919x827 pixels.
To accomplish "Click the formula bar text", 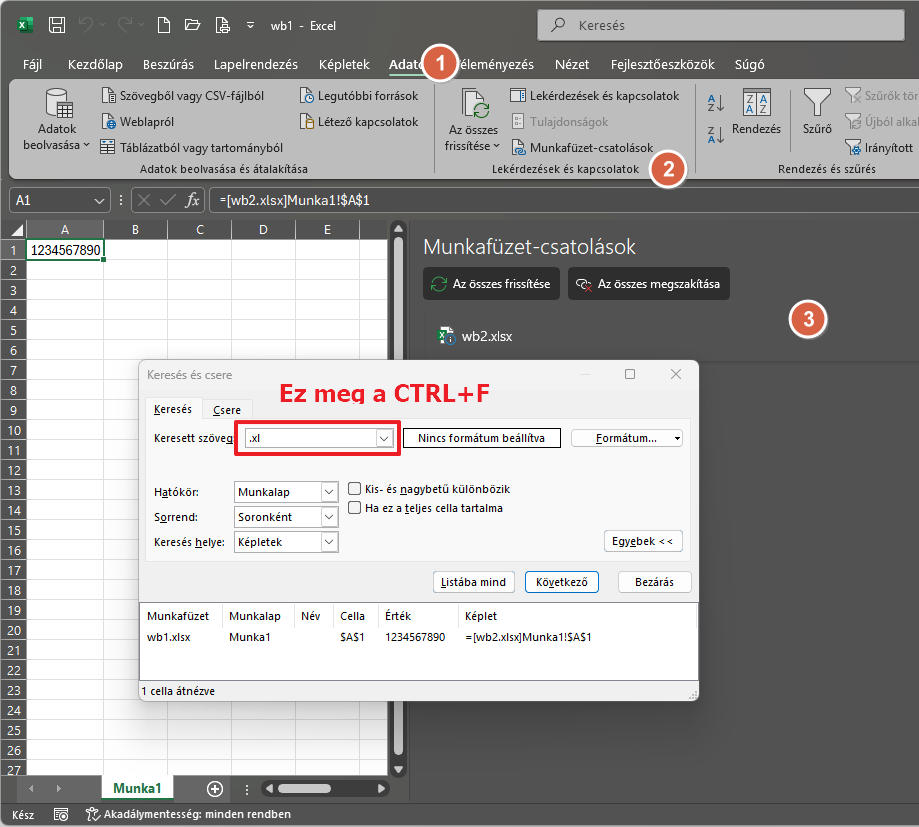I will 294,200.
